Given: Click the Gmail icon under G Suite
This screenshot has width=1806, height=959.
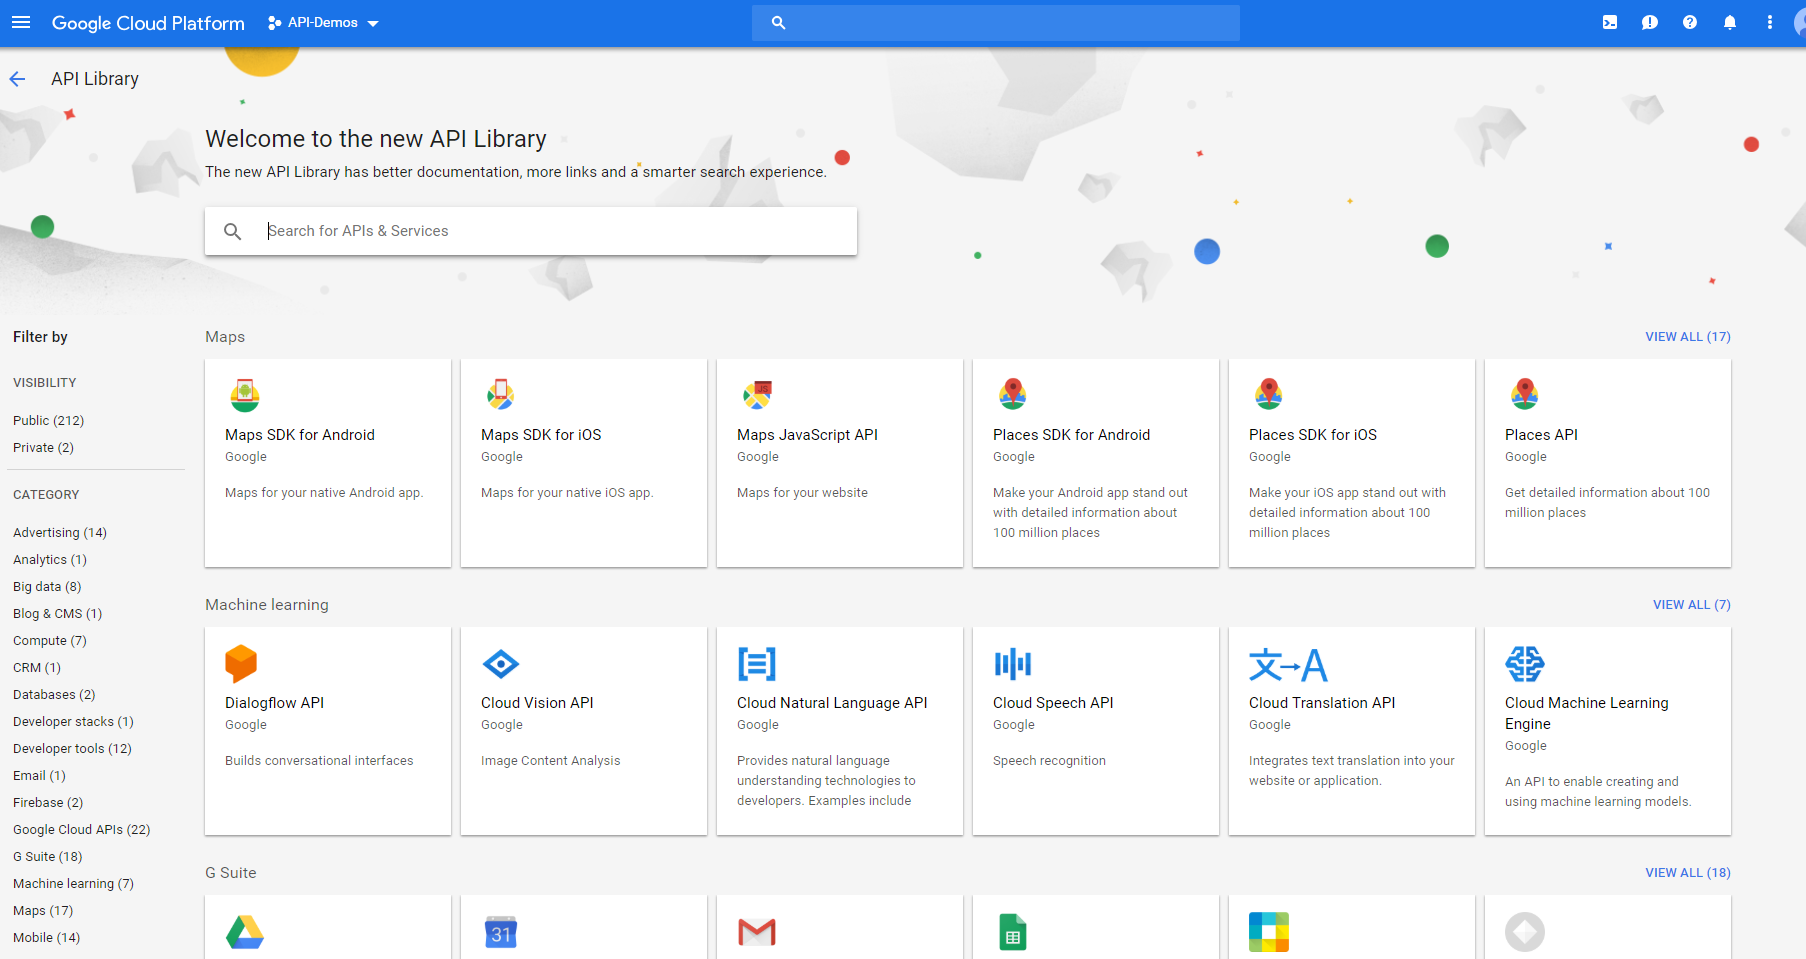Looking at the screenshot, I should coord(757,931).
